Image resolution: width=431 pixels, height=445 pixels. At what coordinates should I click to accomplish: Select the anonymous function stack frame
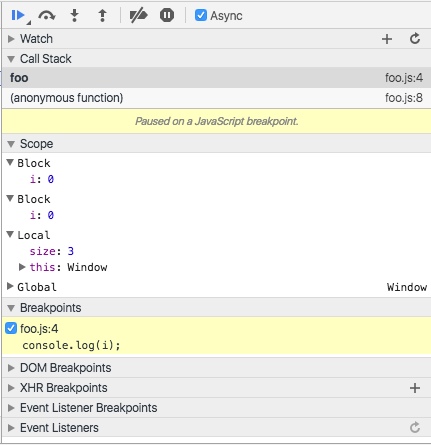(x=216, y=98)
